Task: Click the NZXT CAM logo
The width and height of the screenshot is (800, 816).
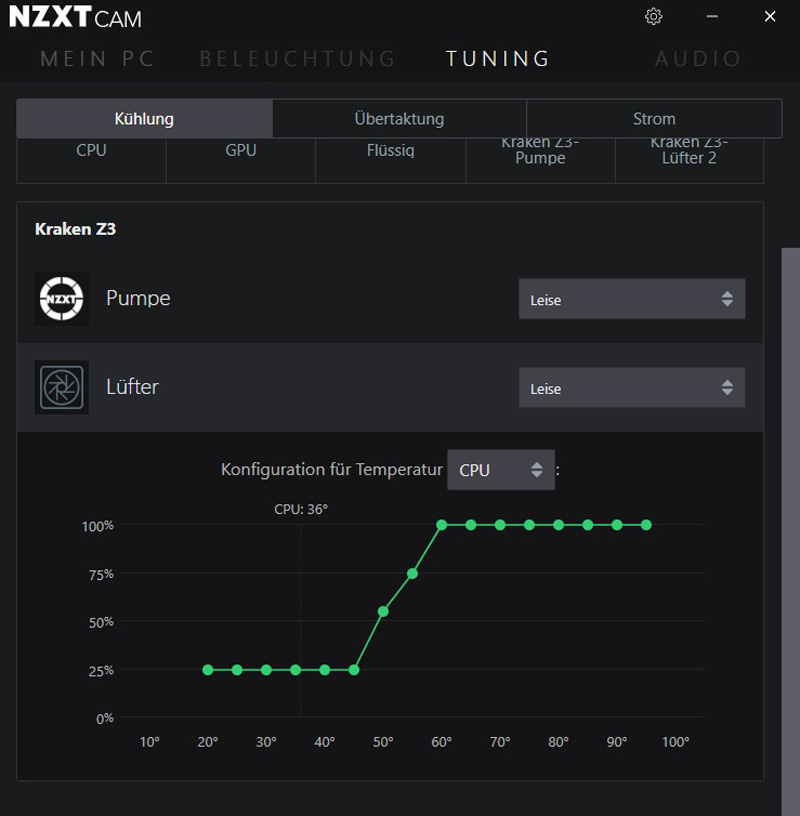Action: [75, 17]
